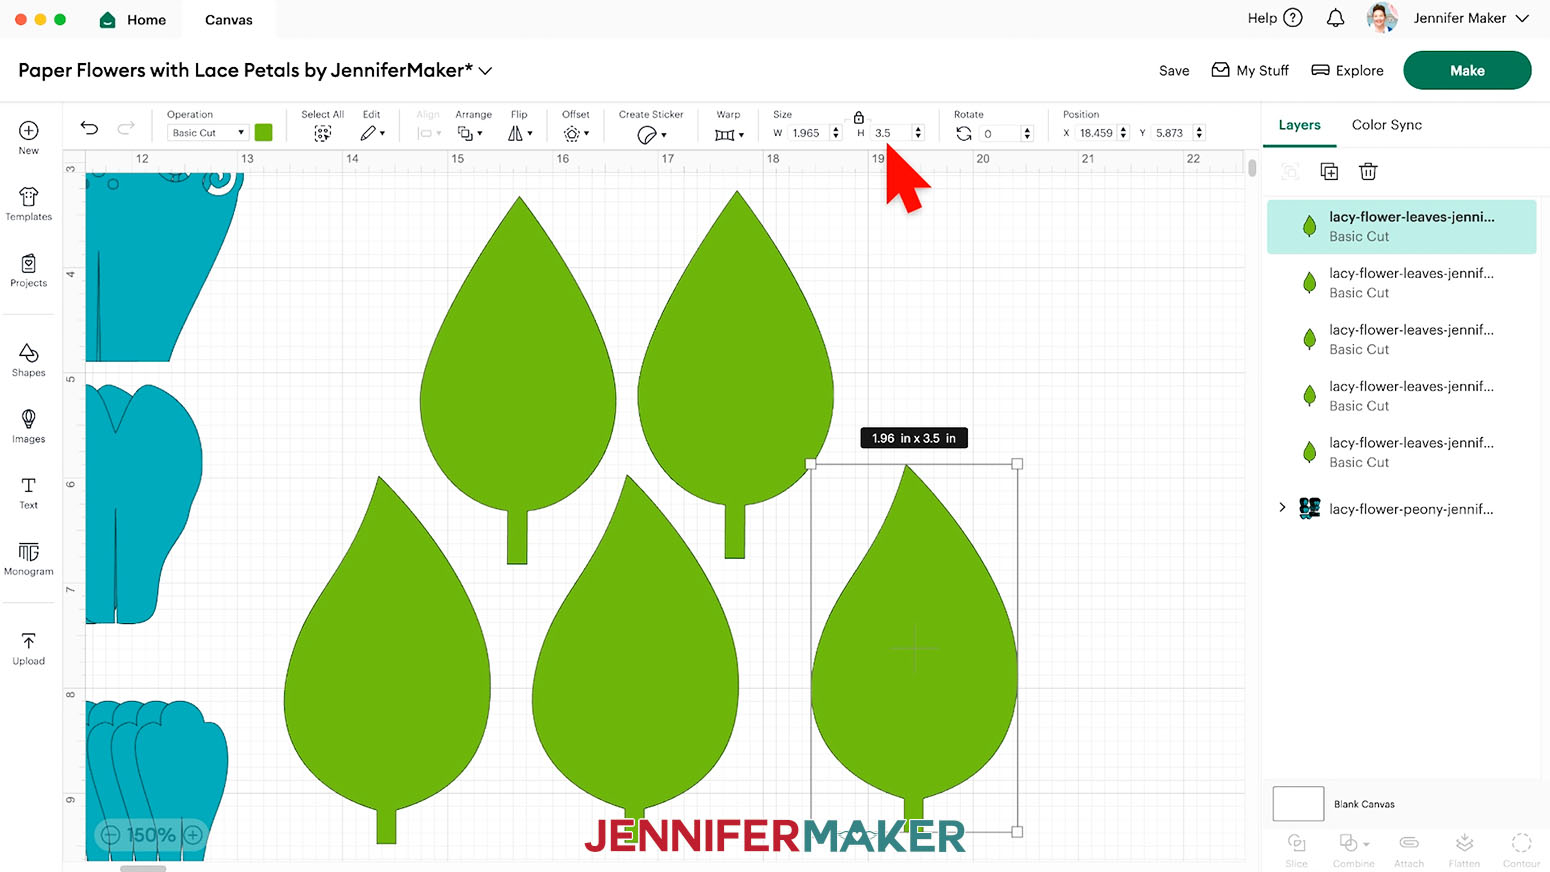Screen dimensions: 1550x872
Task: Undo the last action
Action: [x=89, y=128]
